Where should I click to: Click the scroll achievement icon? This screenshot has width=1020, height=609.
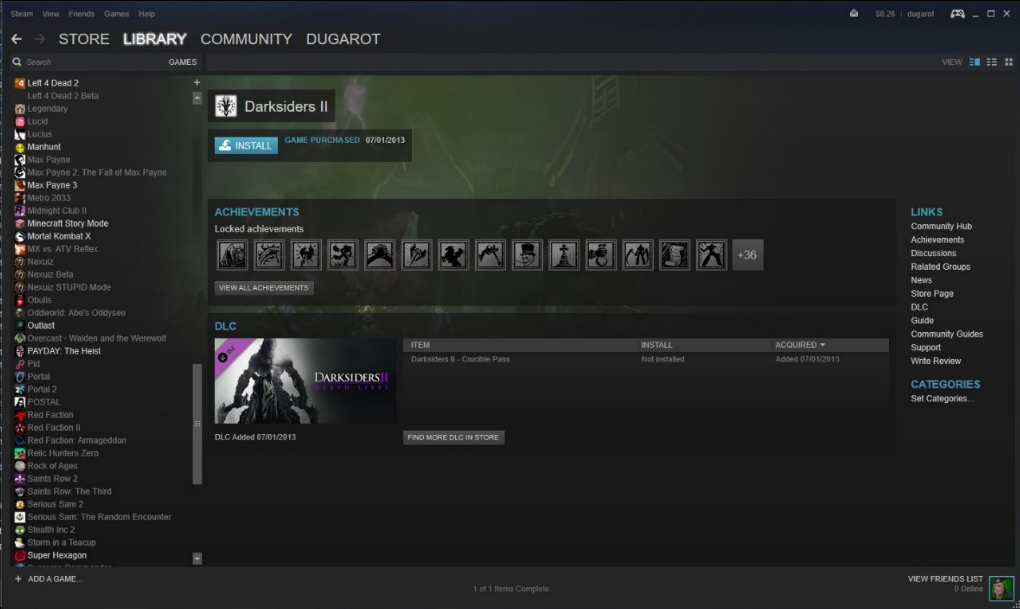point(674,254)
